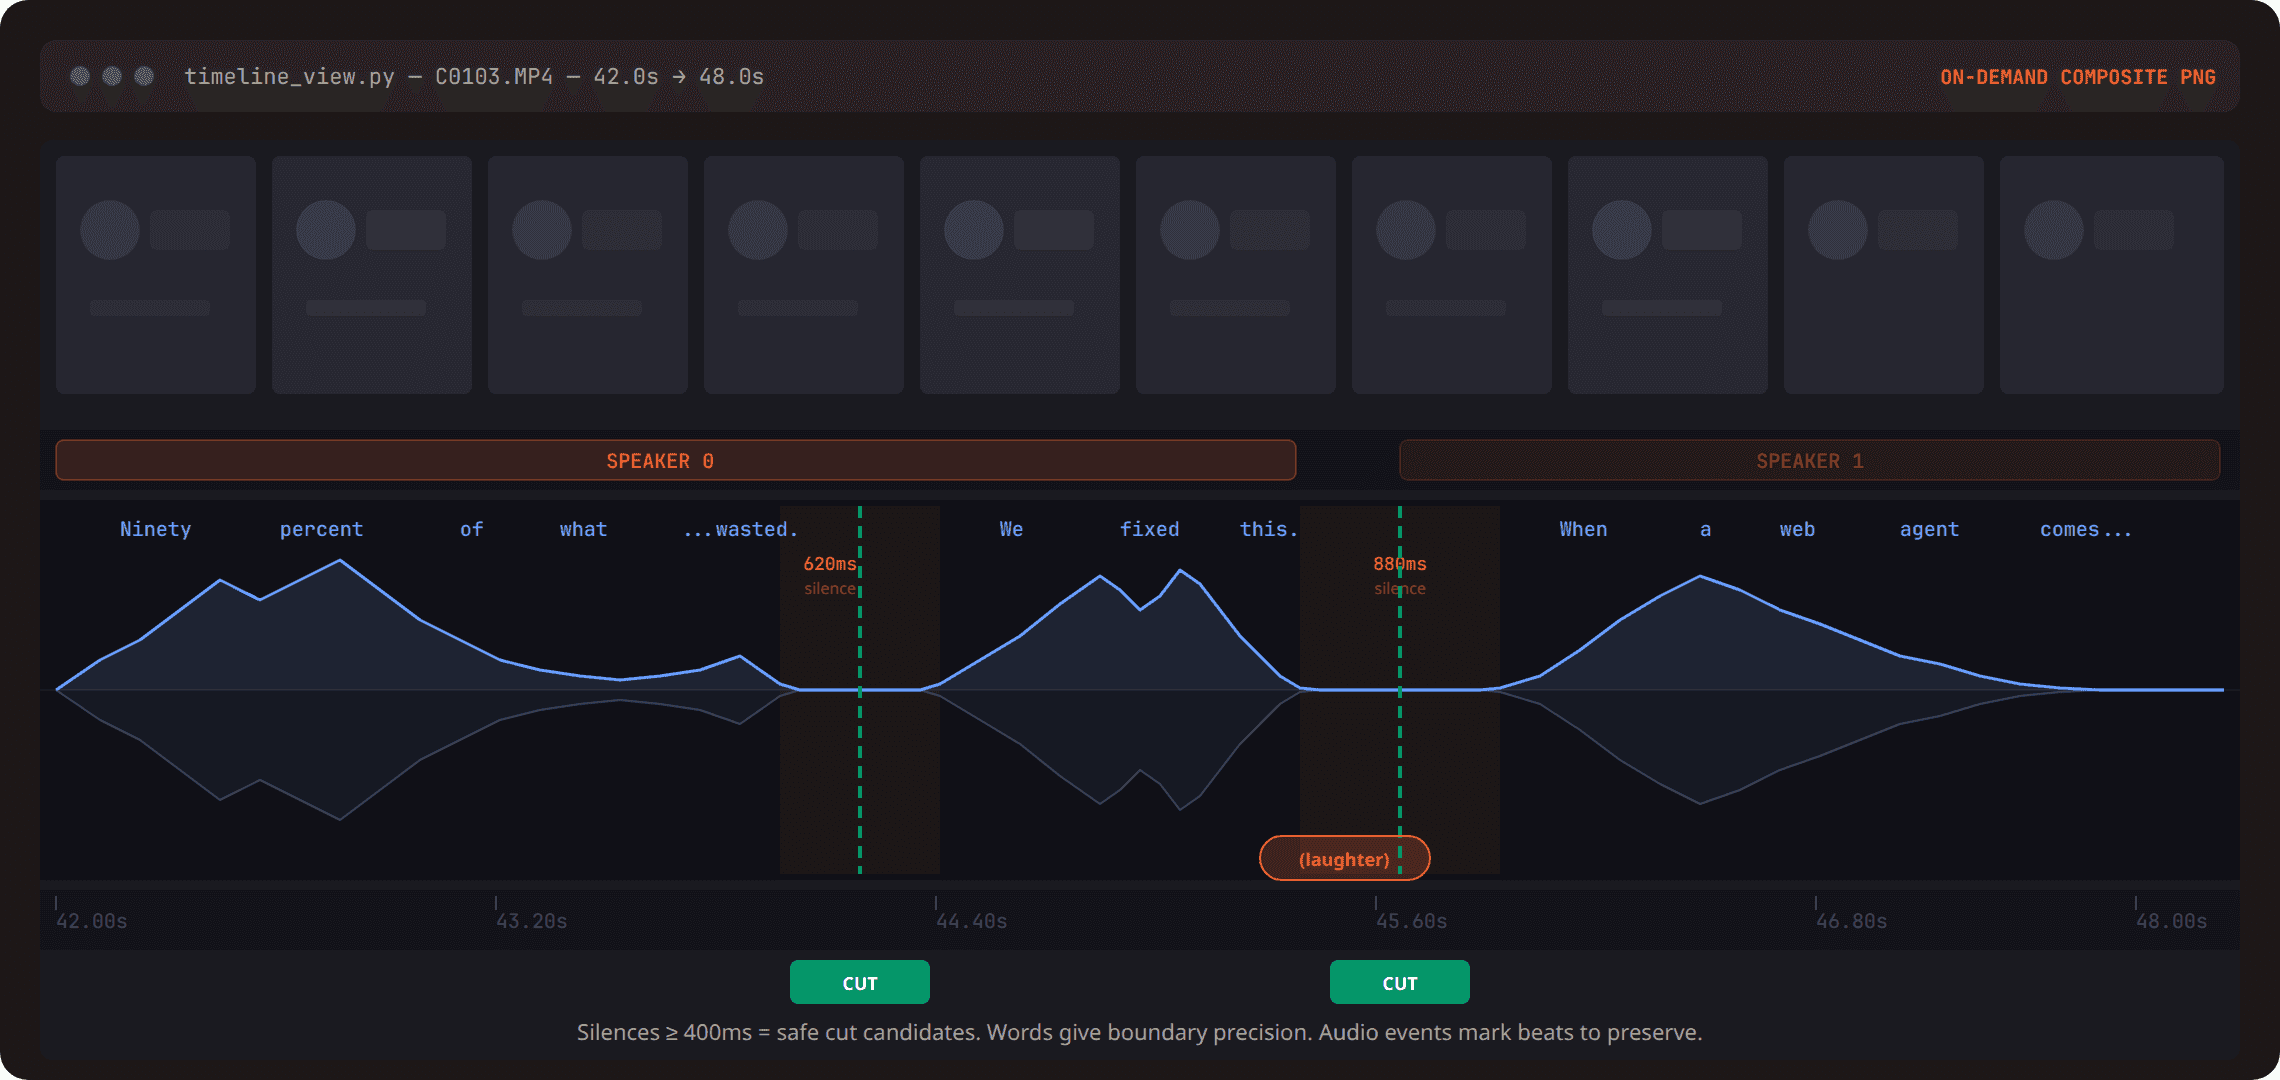
Task: Click the 45.60s time tick
Action: tap(1411, 920)
